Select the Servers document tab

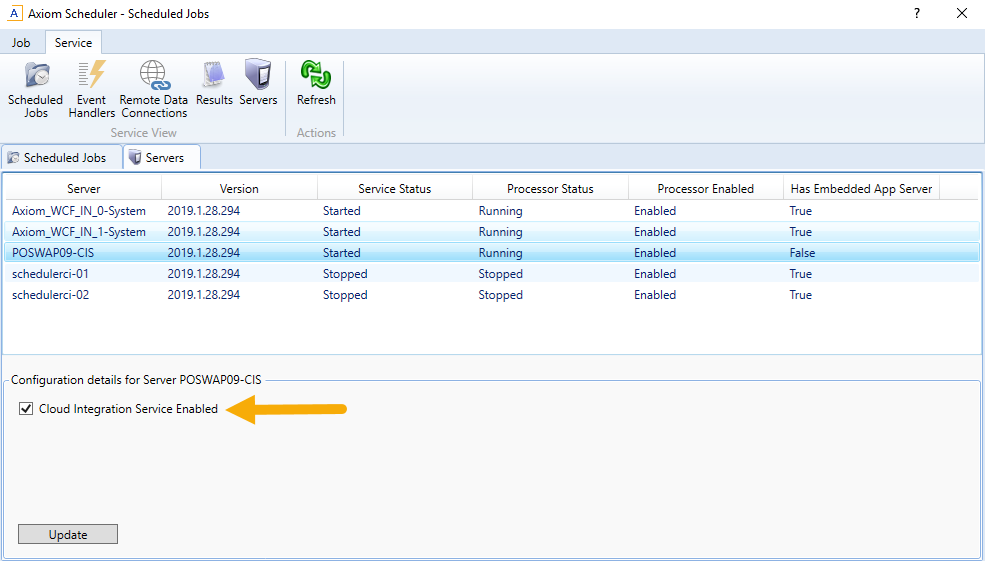coord(162,158)
